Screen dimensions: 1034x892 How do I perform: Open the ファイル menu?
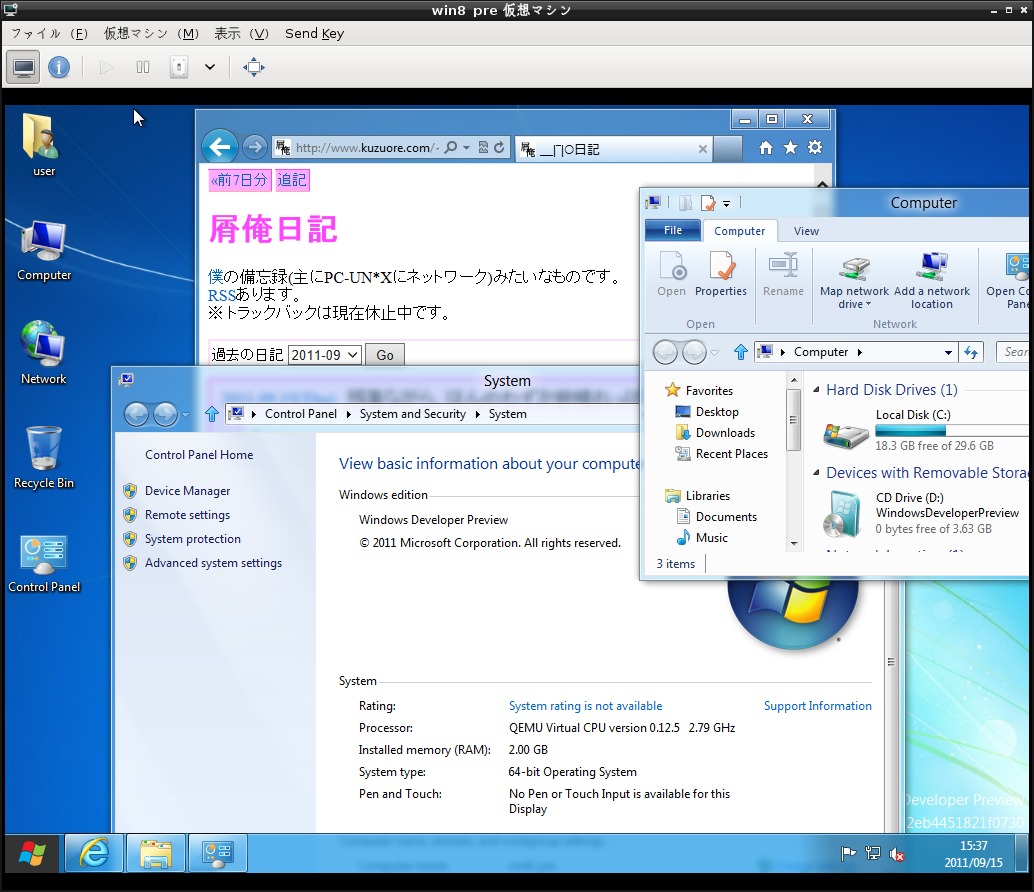[x=49, y=34]
